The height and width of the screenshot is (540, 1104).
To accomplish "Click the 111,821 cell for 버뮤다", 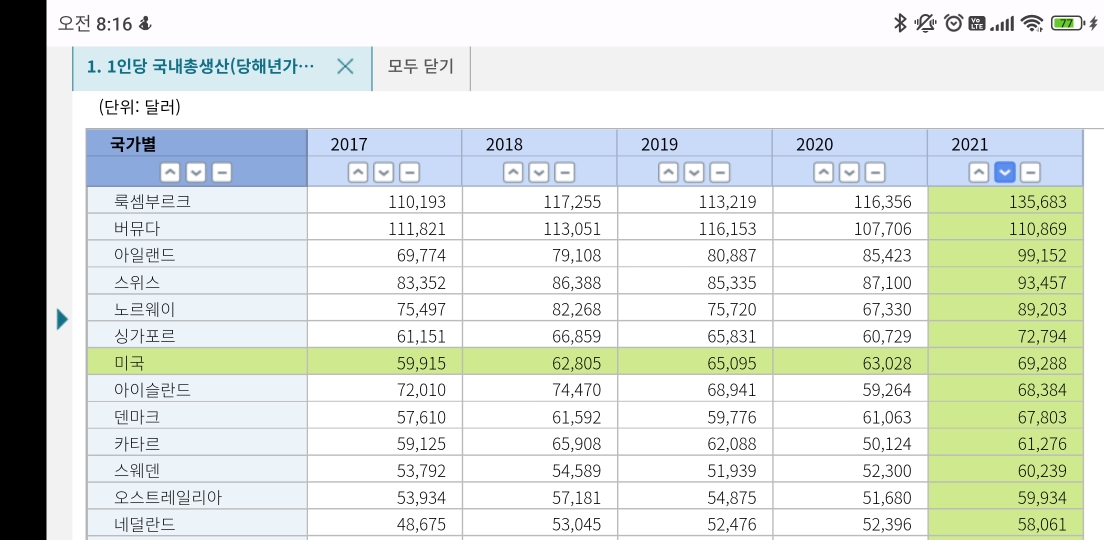I will pyautogui.click(x=384, y=228).
